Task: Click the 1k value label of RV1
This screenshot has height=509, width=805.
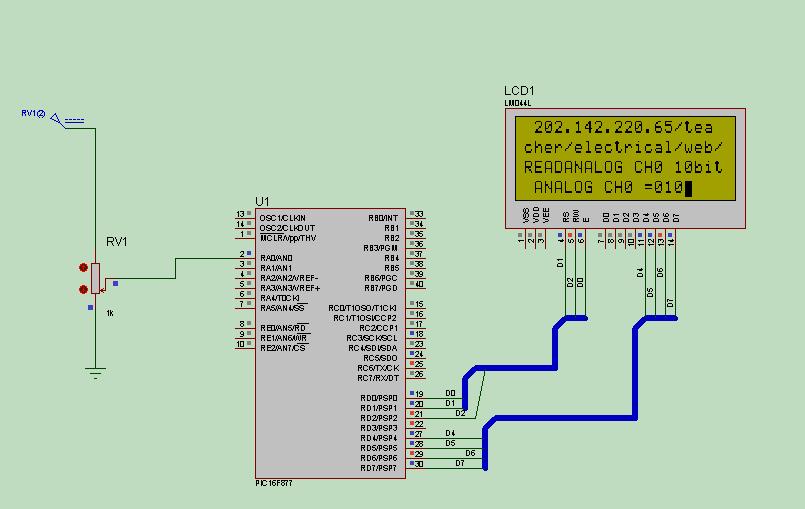Action: pos(110,313)
